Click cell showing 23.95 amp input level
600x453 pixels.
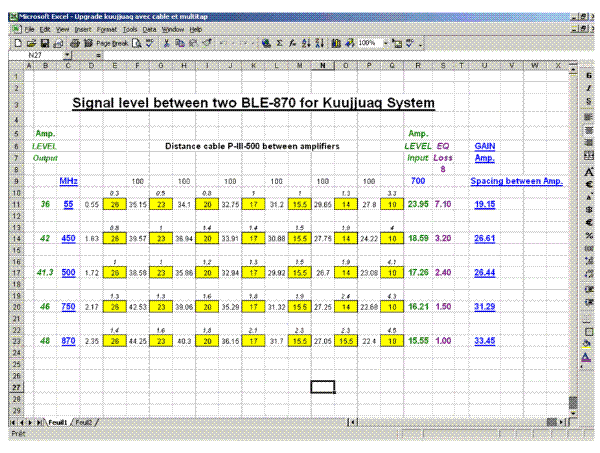tap(418, 204)
